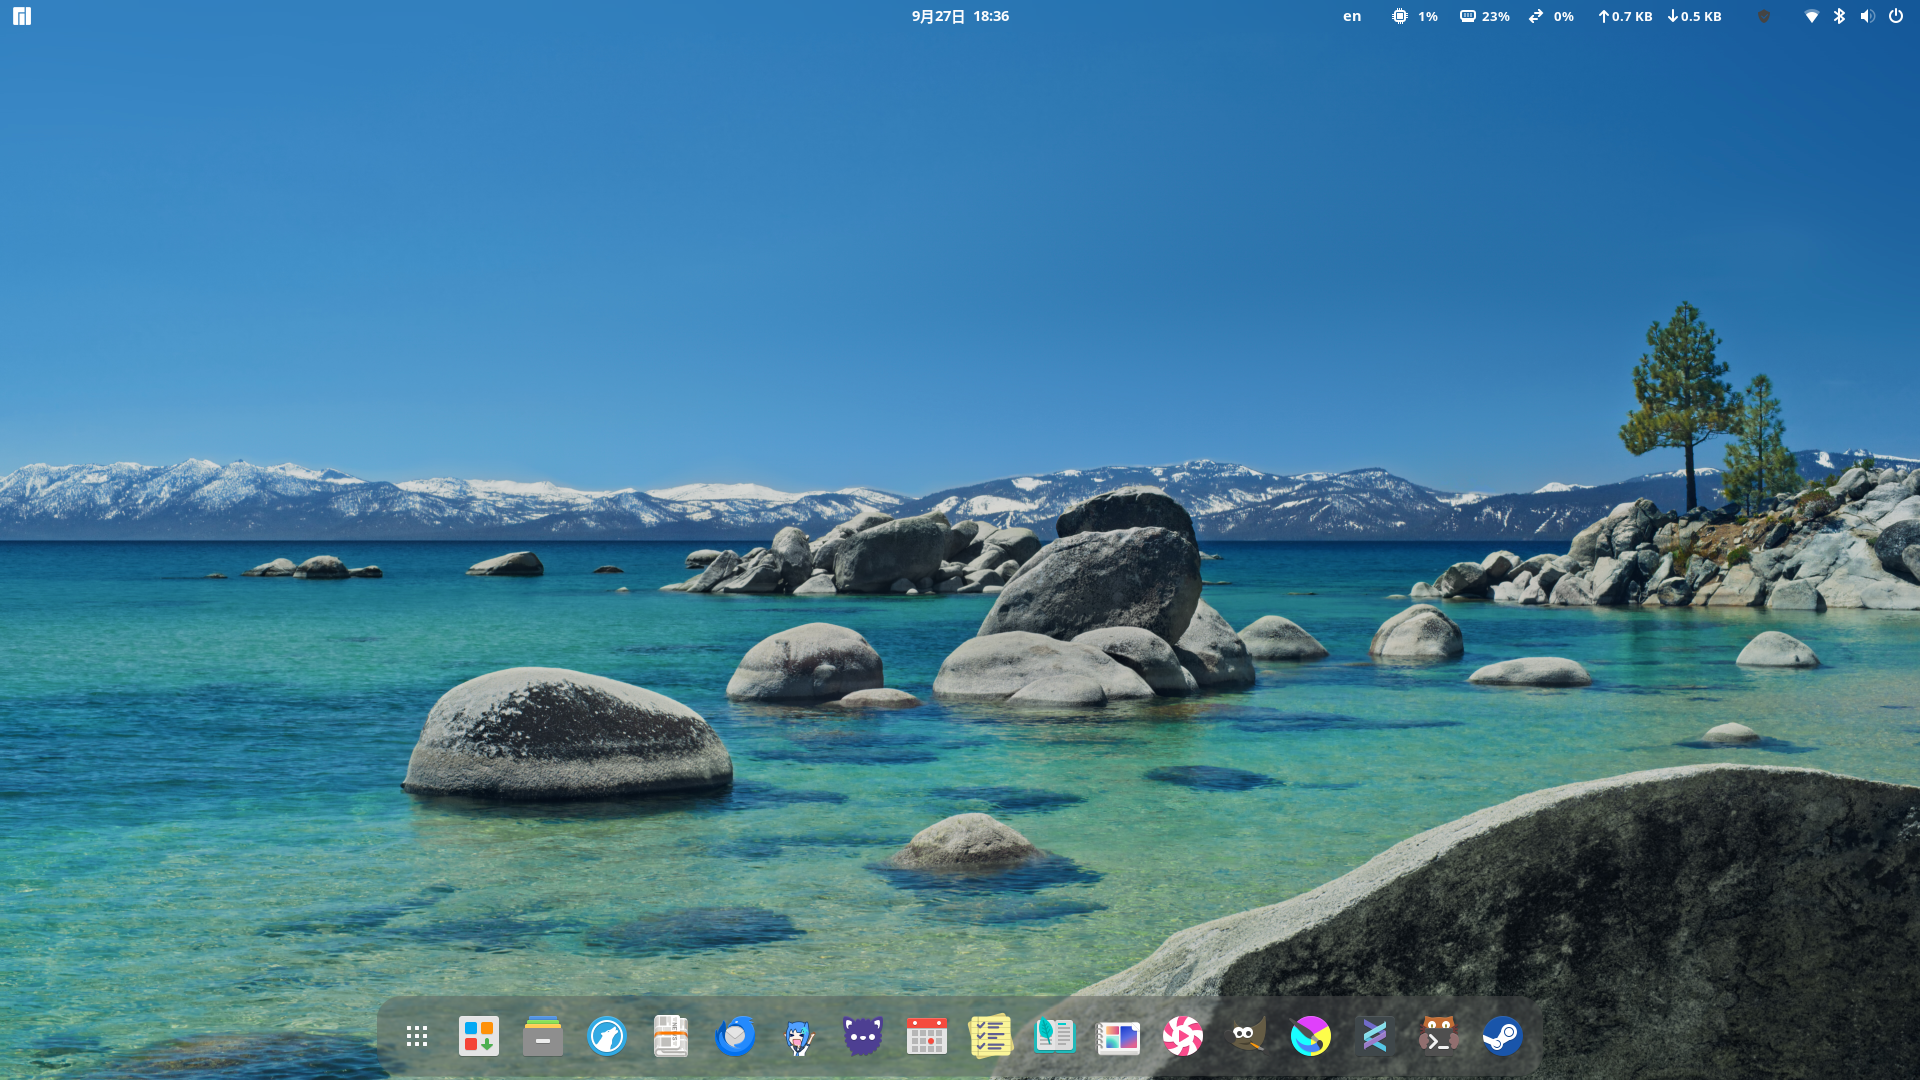Image resolution: width=1920 pixels, height=1080 pixels.
Task: Launch GIMP from the dock
Action: [1247, 1036]
